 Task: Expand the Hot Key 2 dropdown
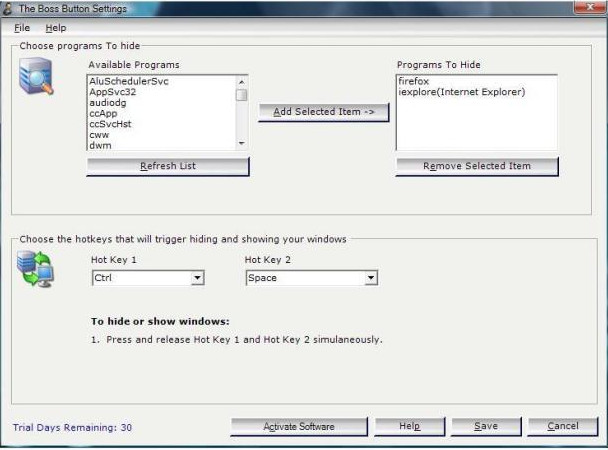370,278
